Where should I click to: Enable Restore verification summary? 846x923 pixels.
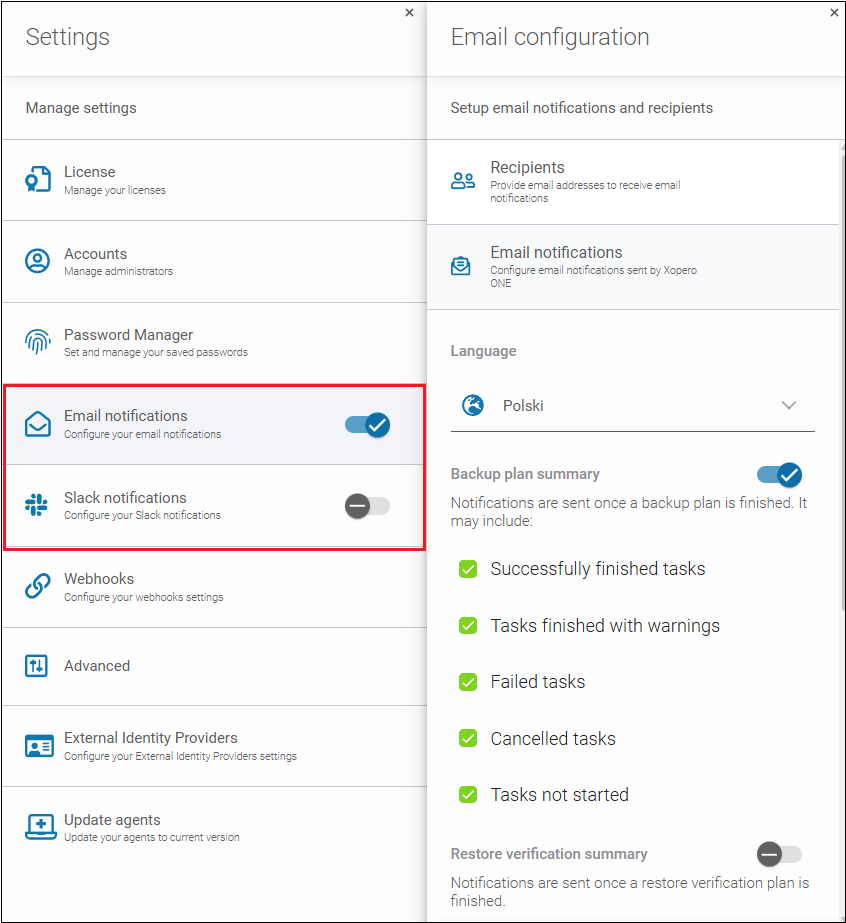[x=779, y=854]
